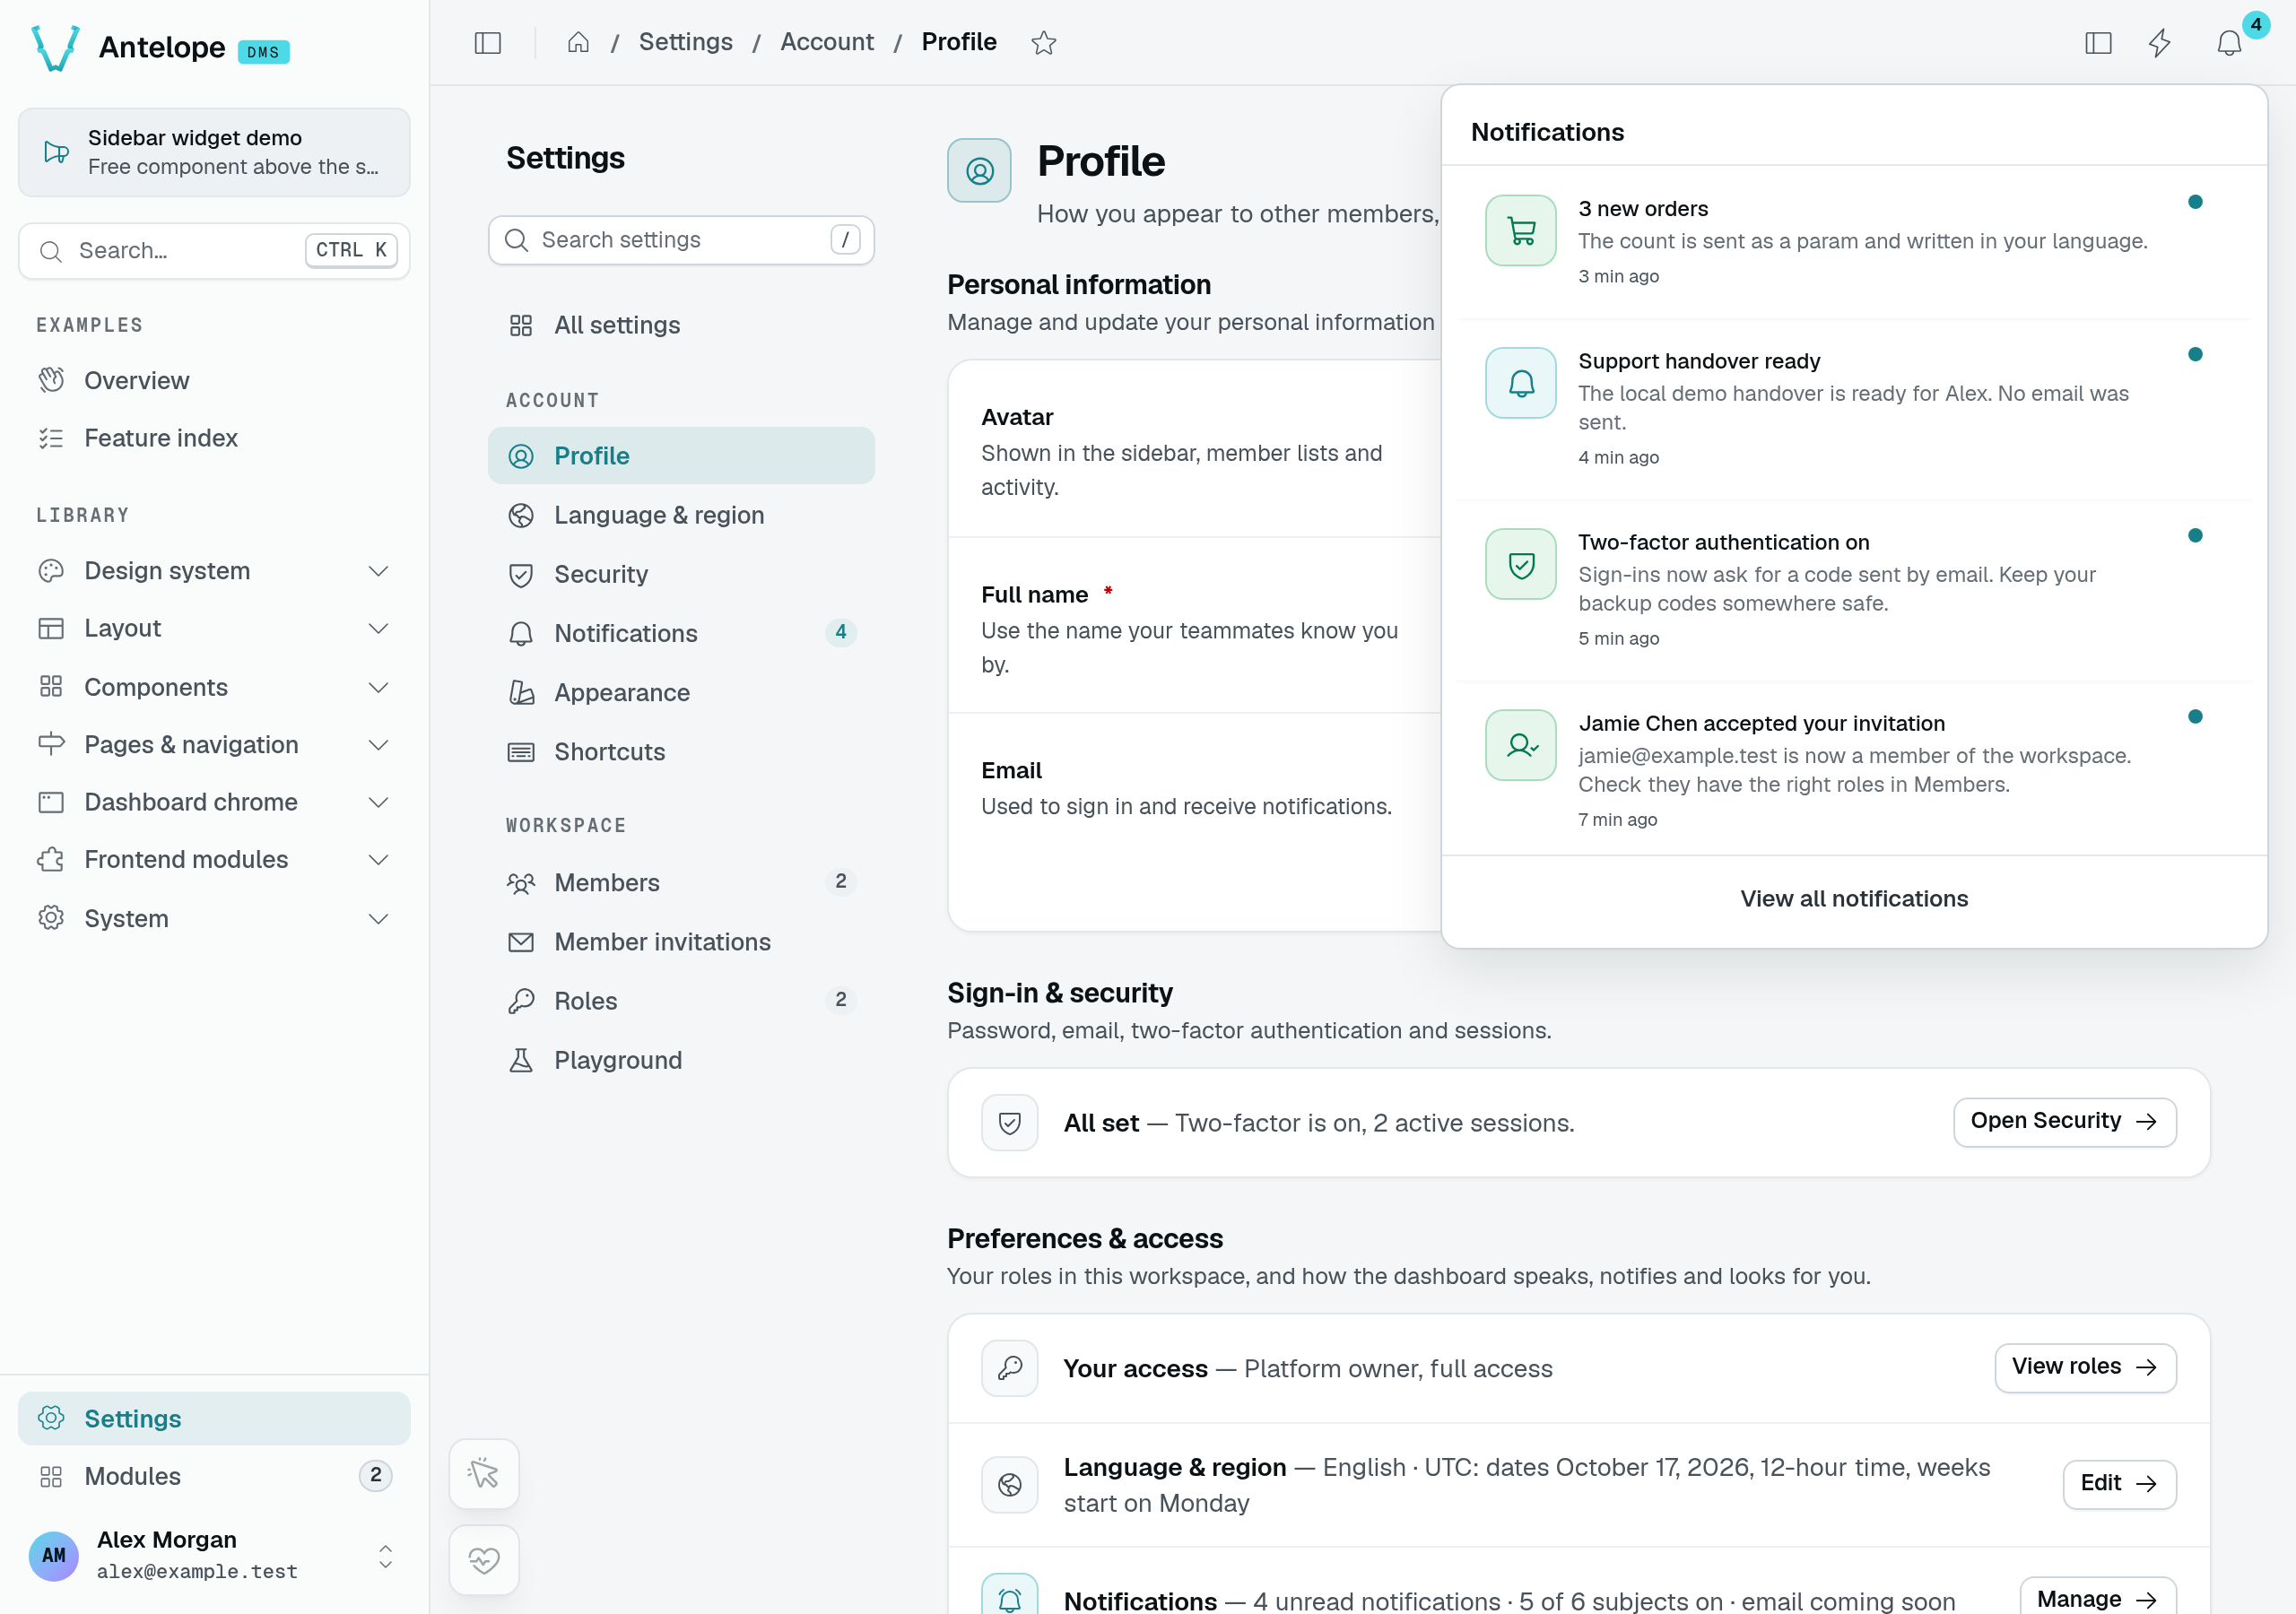Open the Sidebar widget demo card
This screenshot has height=1614, width=2296.
[214, 152]
